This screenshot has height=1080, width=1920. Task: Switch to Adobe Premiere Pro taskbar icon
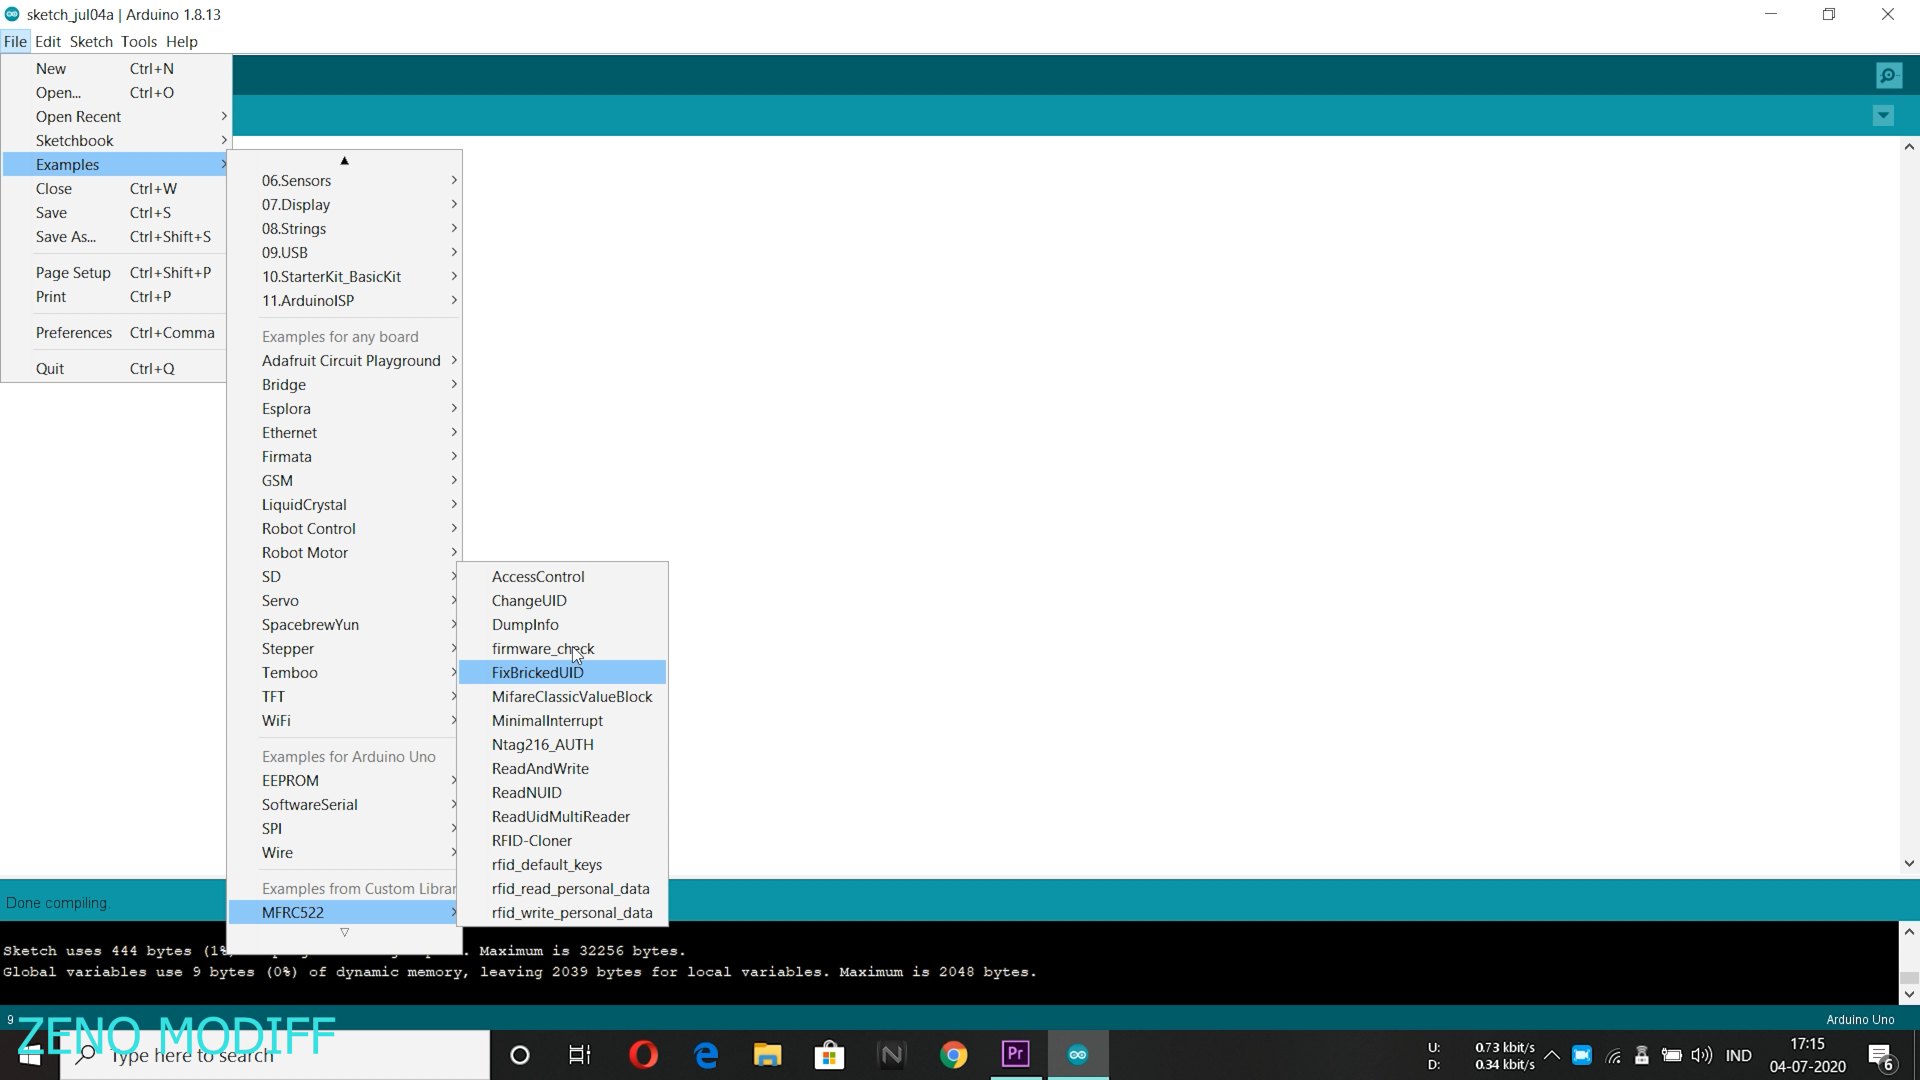tap(1016, 1055)
